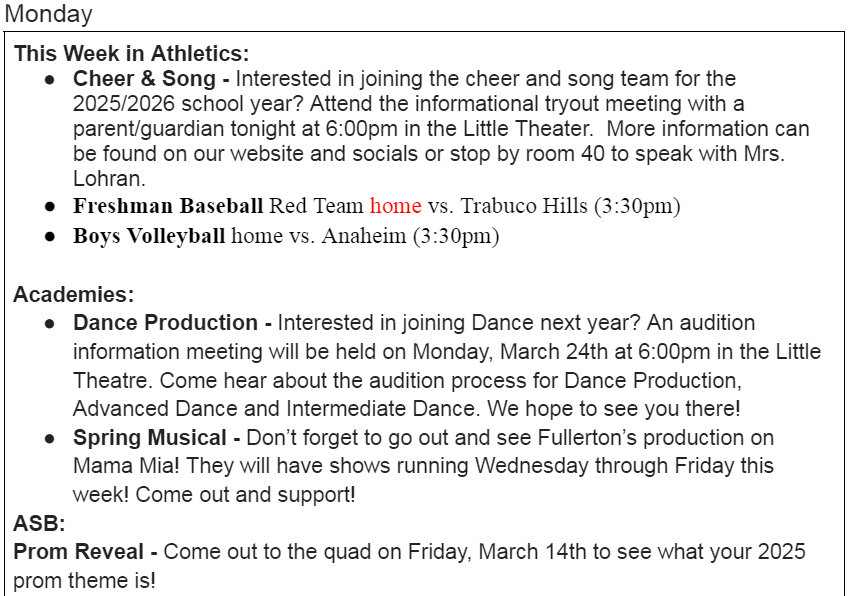
Task: Click the bullet before Cheer & Song
Action: pyautogui.click(x=50, y=80)
